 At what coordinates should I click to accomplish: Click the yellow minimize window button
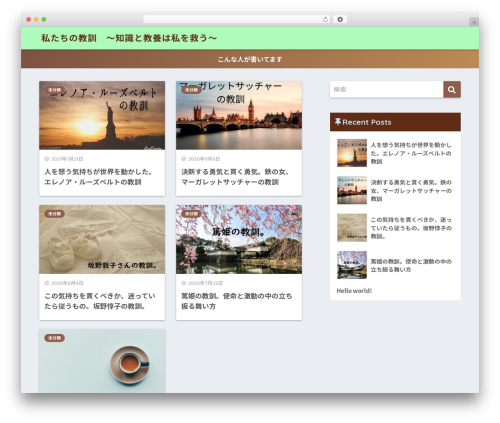[36, 19]
